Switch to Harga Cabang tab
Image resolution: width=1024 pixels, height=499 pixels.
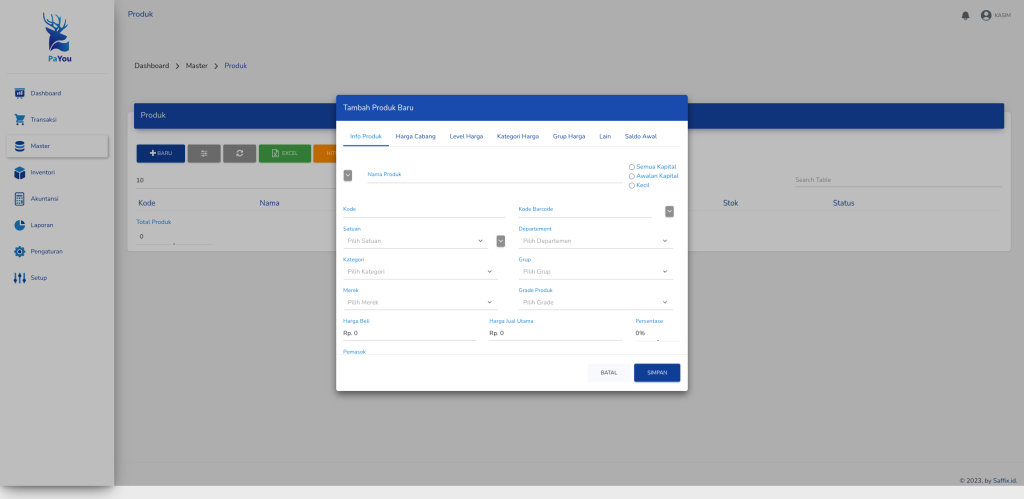point(415,137)
